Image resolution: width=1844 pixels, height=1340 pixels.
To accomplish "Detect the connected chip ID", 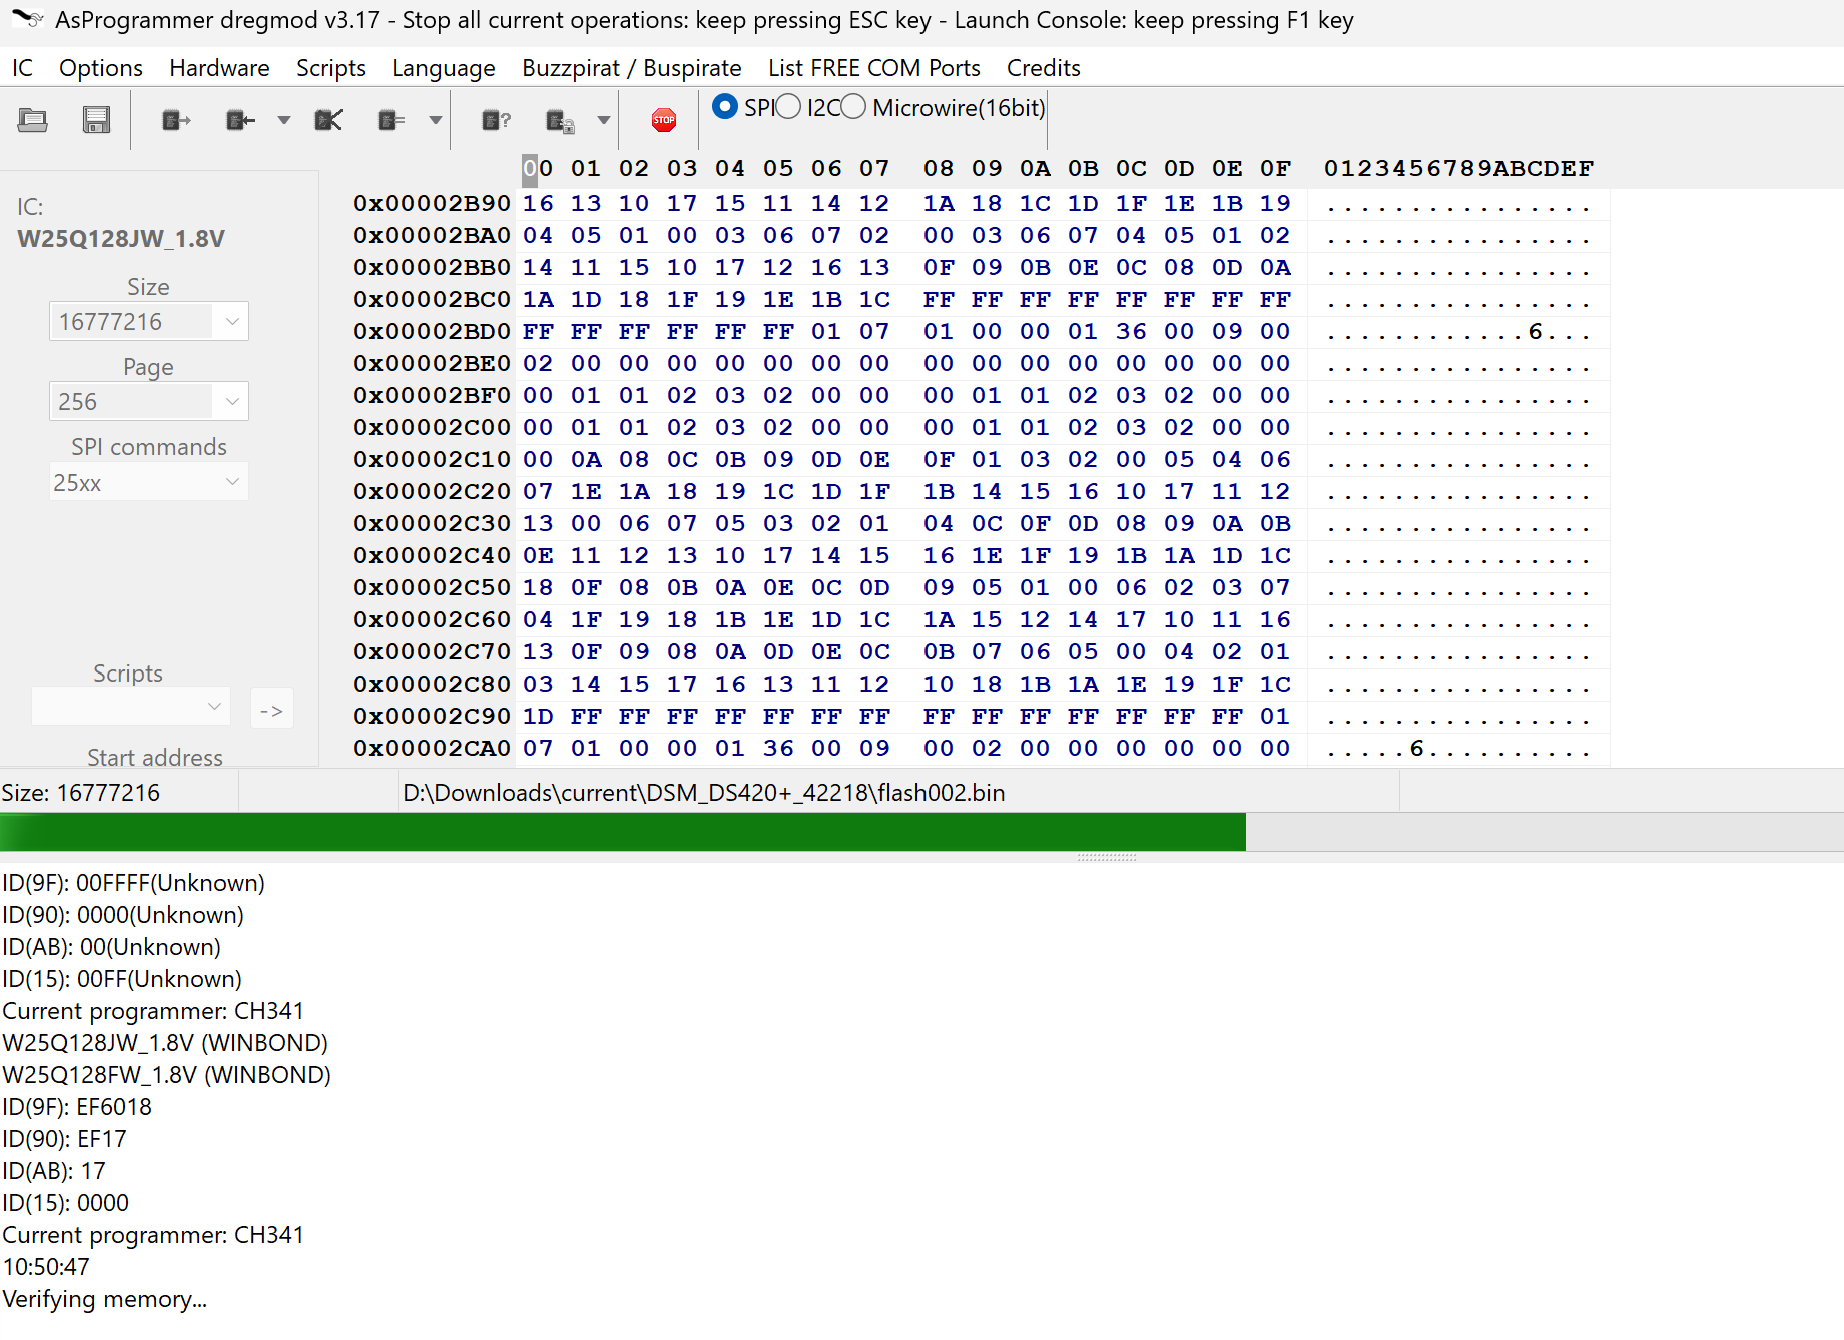I will (496, 119).
